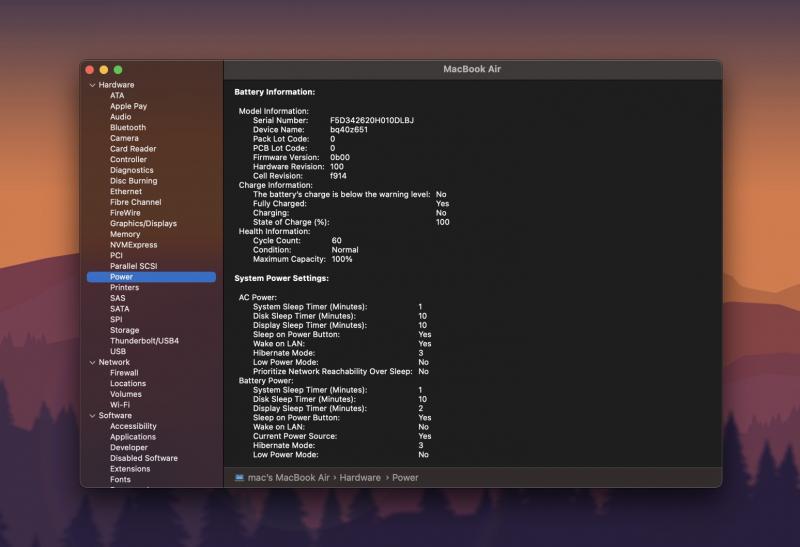The height and width of the screenshot is (547, 800).
Task: Click the green zoom window button
Action: [118, 69]
